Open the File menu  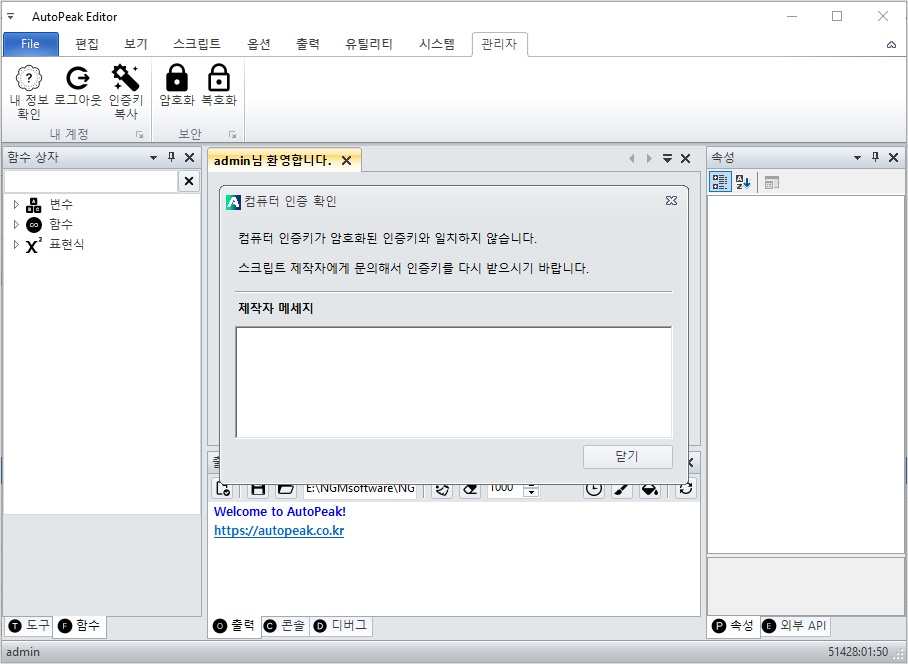point(31,44)
